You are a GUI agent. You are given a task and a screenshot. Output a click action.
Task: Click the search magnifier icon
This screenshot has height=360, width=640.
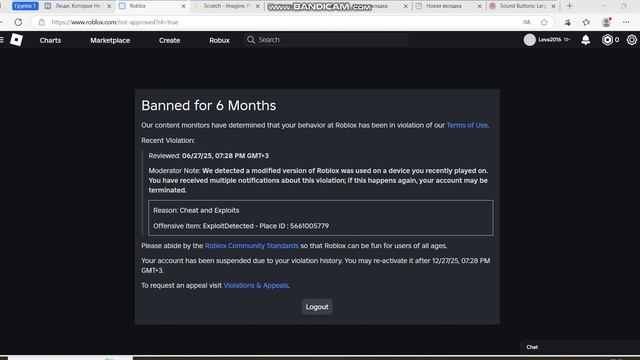[251, 40]
